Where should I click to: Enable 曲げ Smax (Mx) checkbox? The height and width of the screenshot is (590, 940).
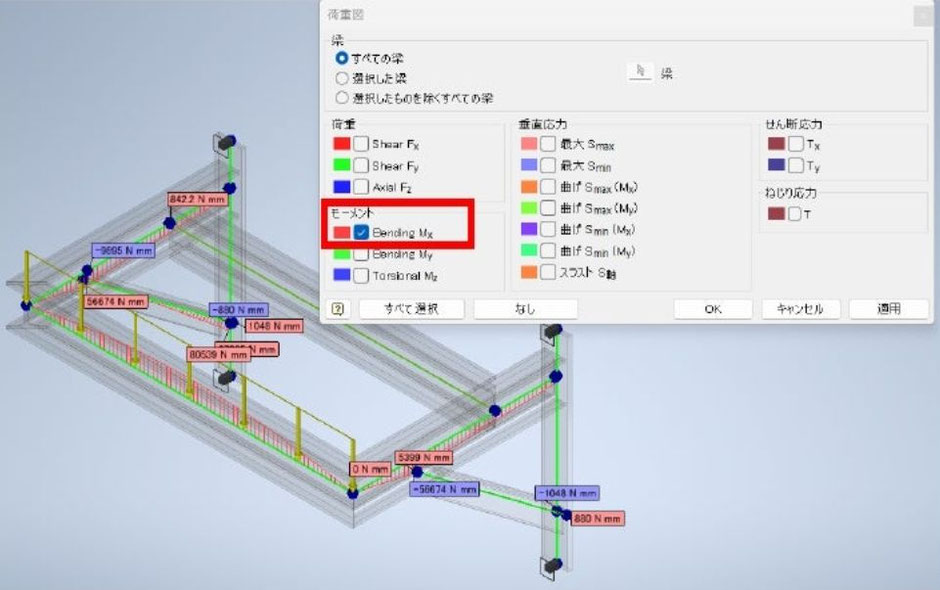pyautogui.click(x=548, y=186)
